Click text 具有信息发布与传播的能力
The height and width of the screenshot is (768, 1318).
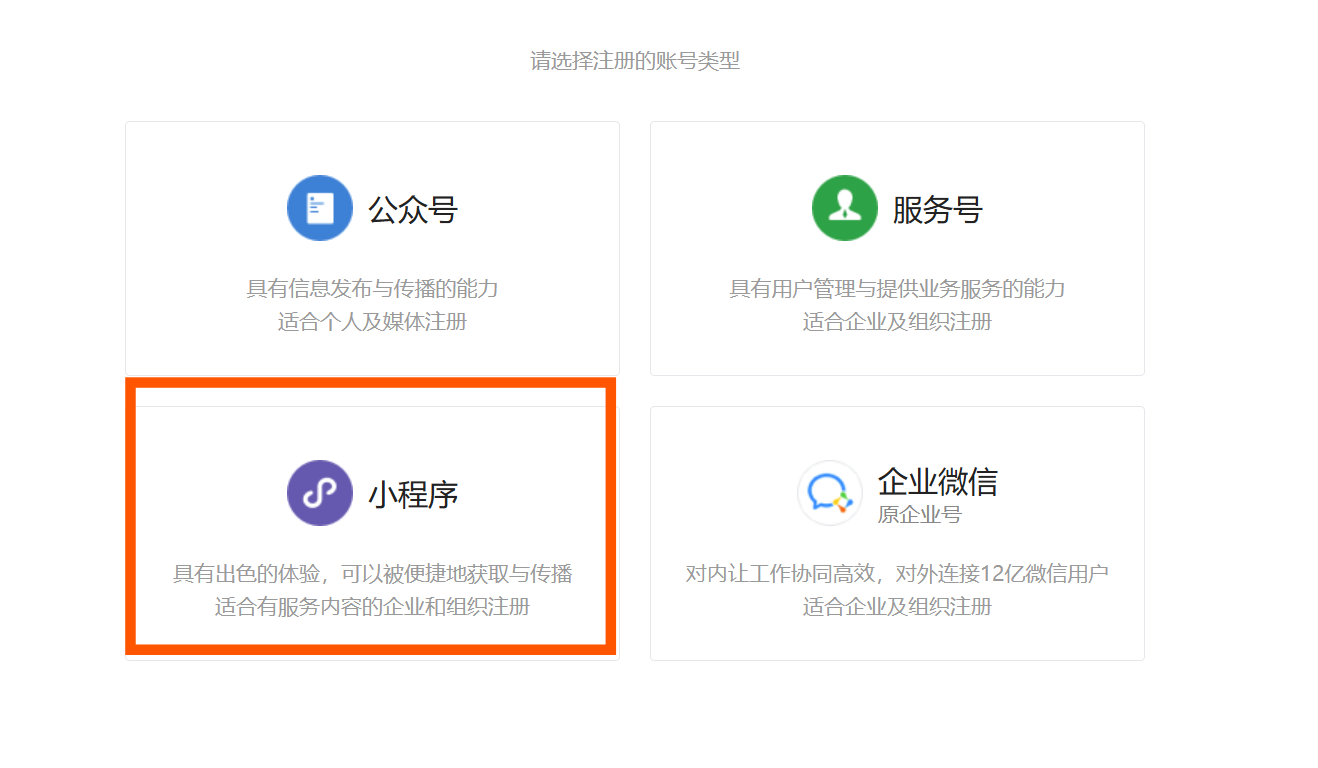(x=372, y=289)
